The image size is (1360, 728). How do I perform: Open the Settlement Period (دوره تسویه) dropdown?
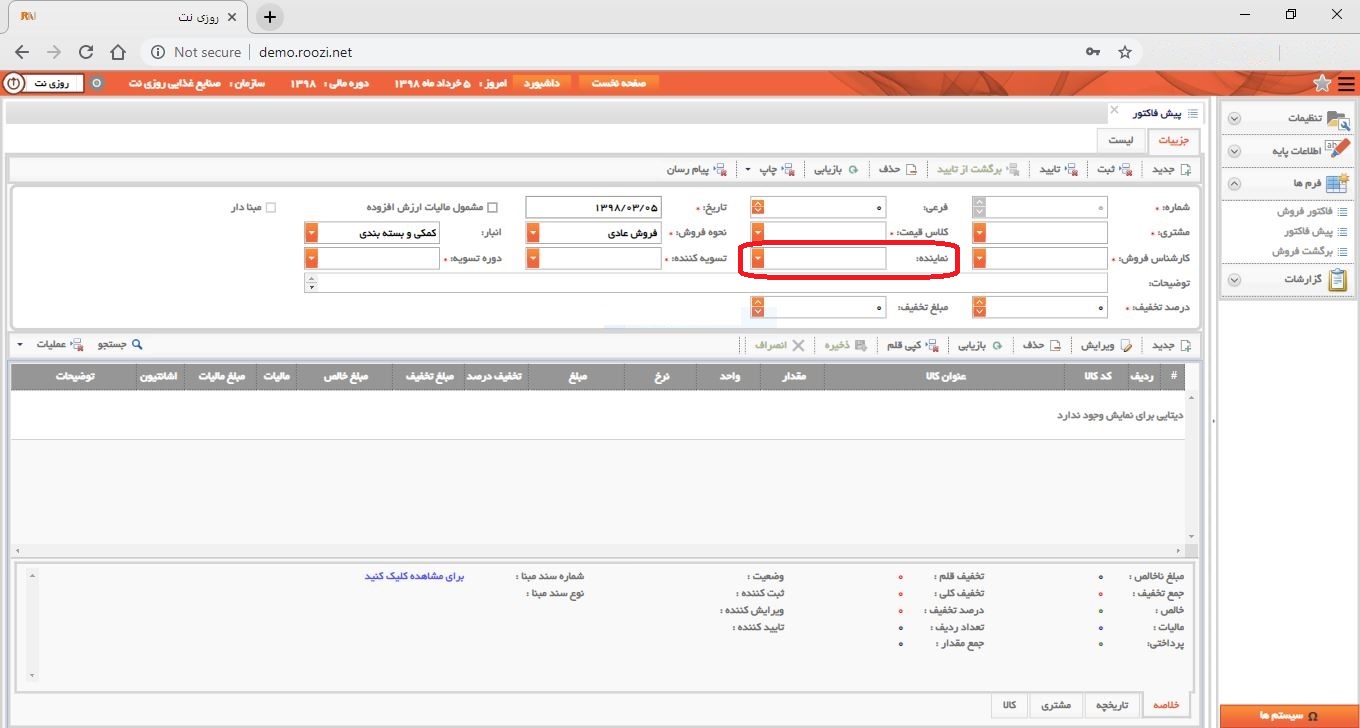coord(311,259)
